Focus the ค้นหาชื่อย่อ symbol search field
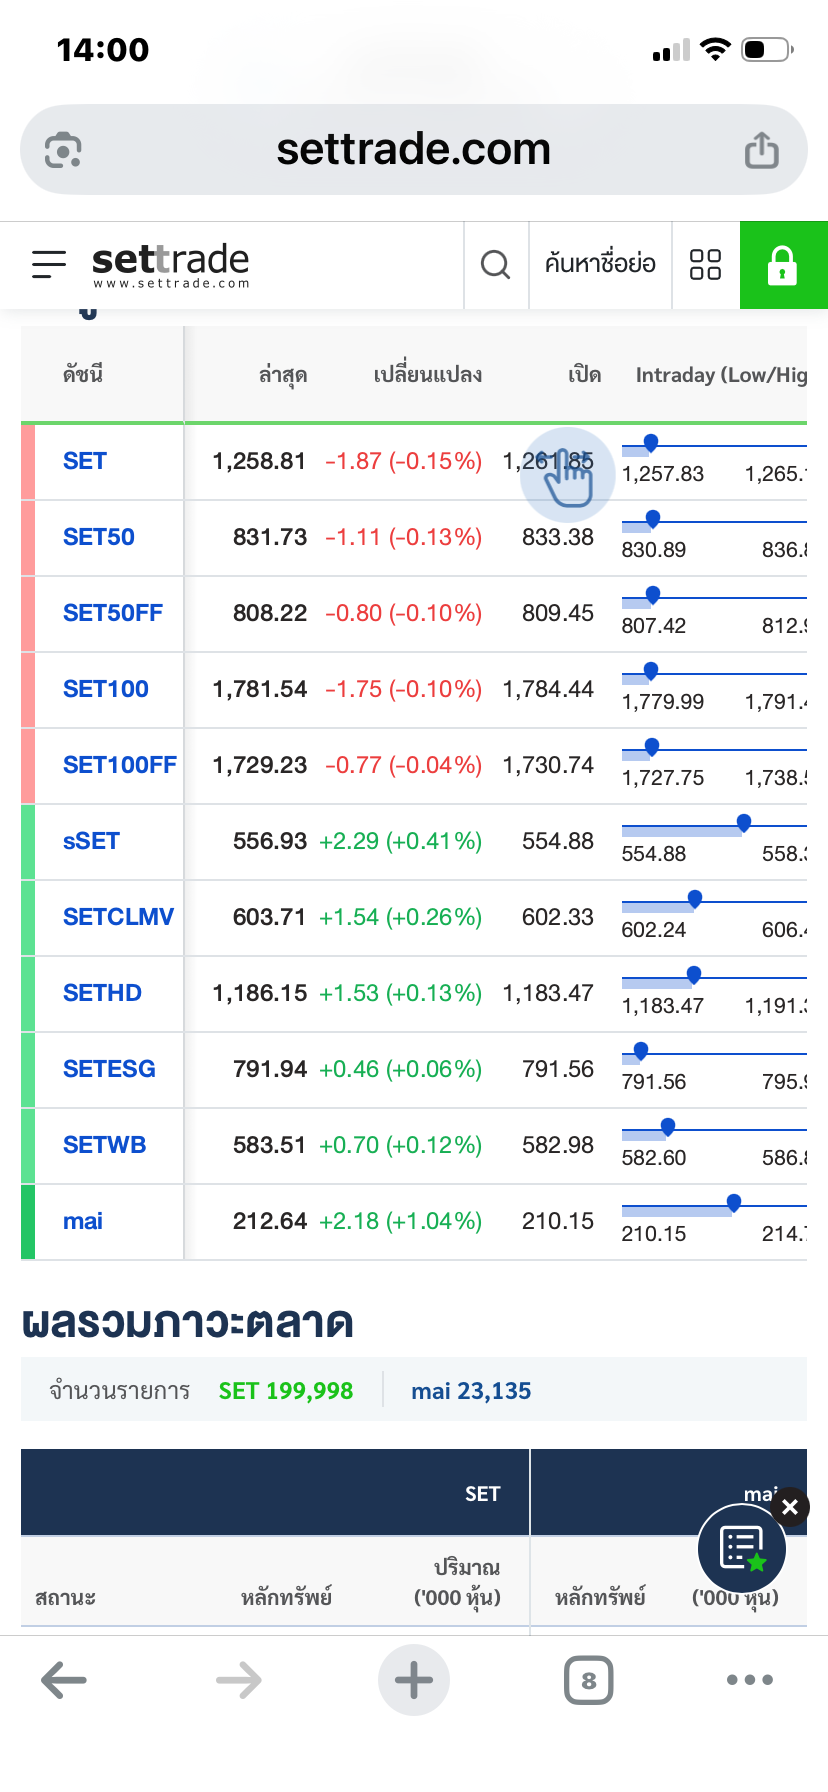Viewport: 828px width, 1792px height. (600, 264)
